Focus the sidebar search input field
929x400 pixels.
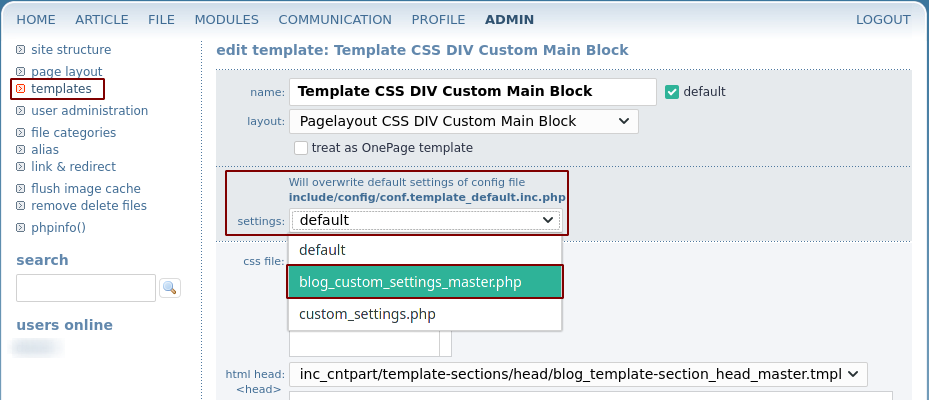coord(86,288)
